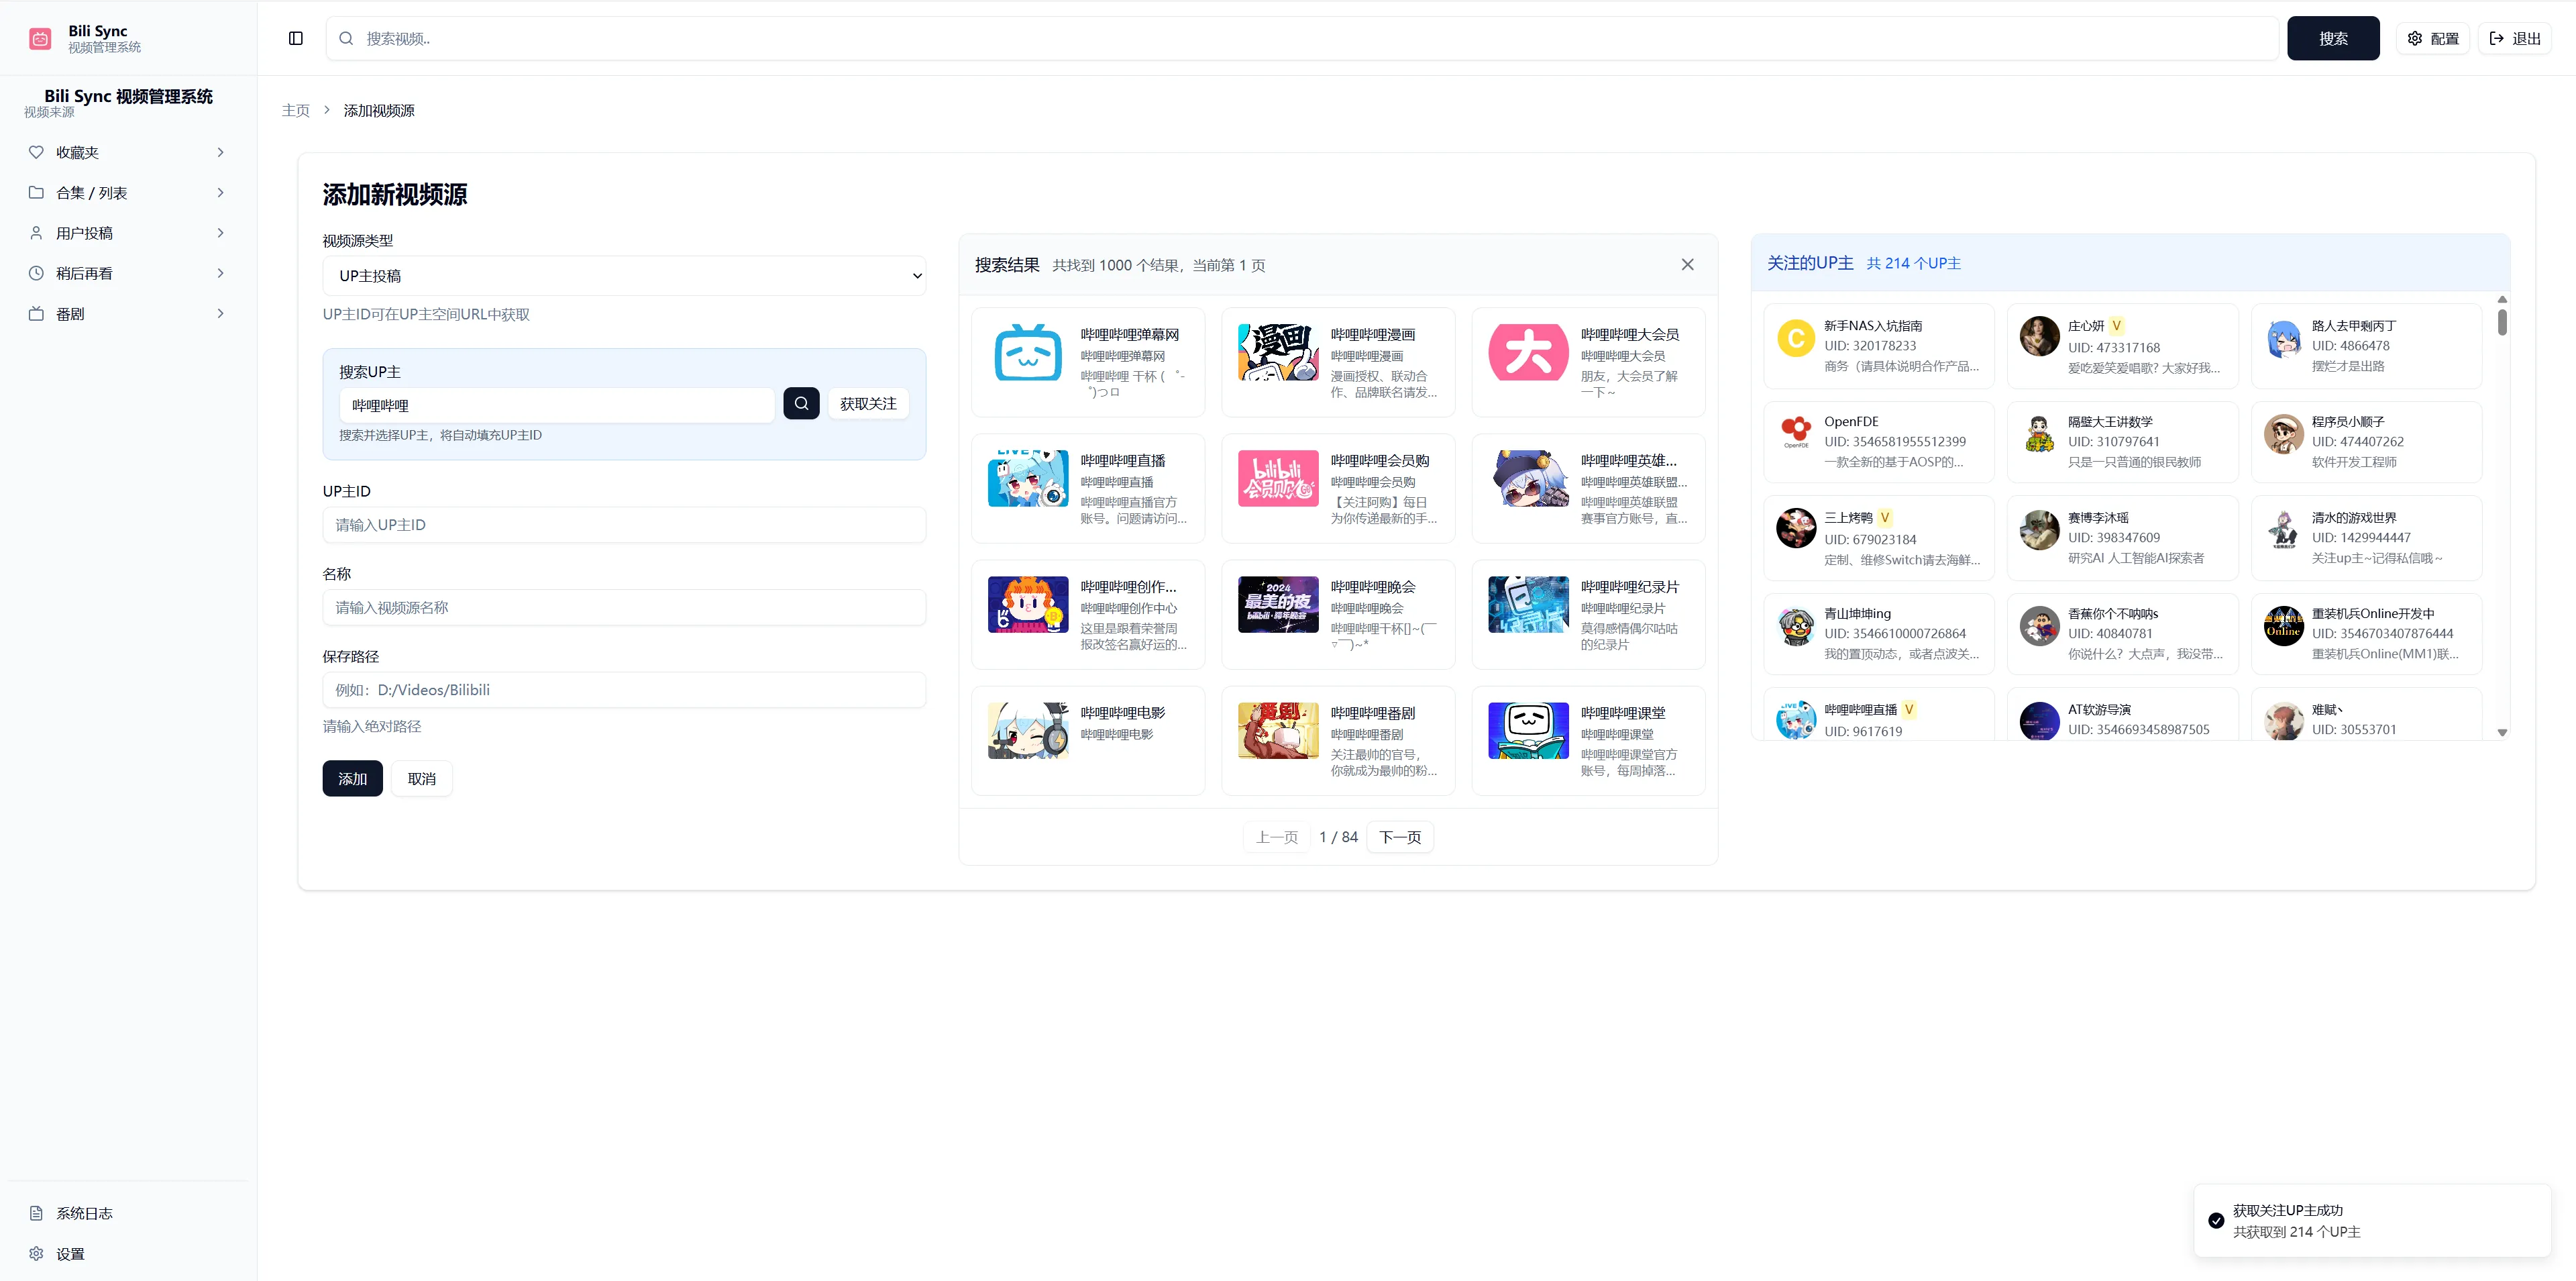
Task: Open the 配置 button
Action: coord(2433,38)
